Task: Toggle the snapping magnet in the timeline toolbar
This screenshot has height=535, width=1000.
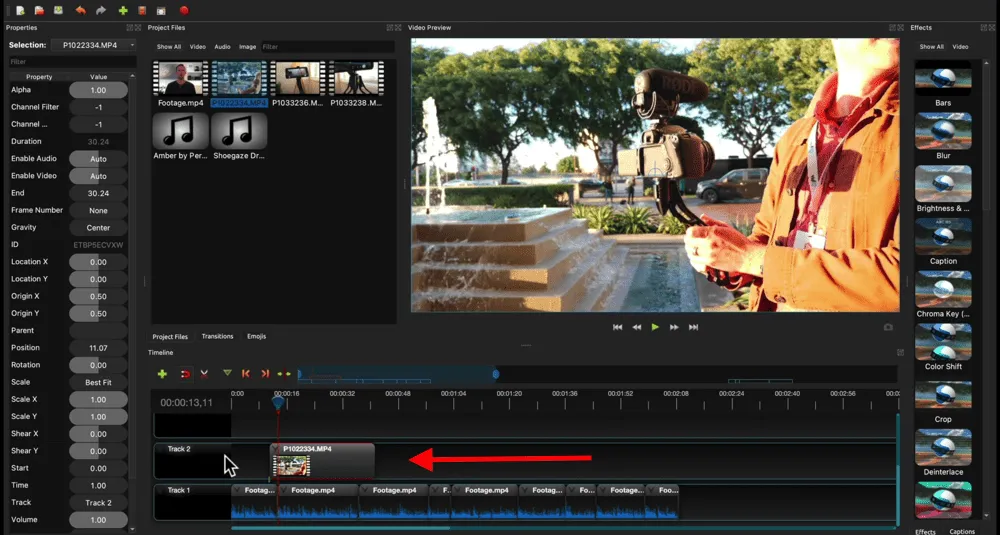Action: coord(185,373)
